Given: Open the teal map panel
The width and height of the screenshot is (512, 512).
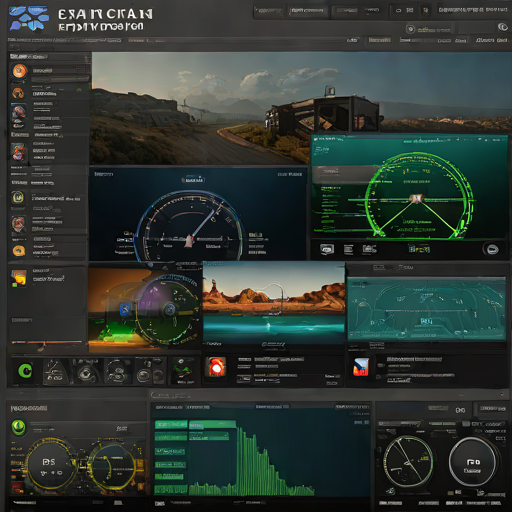Looking at the screenshot, I should [x=427, y=309].
